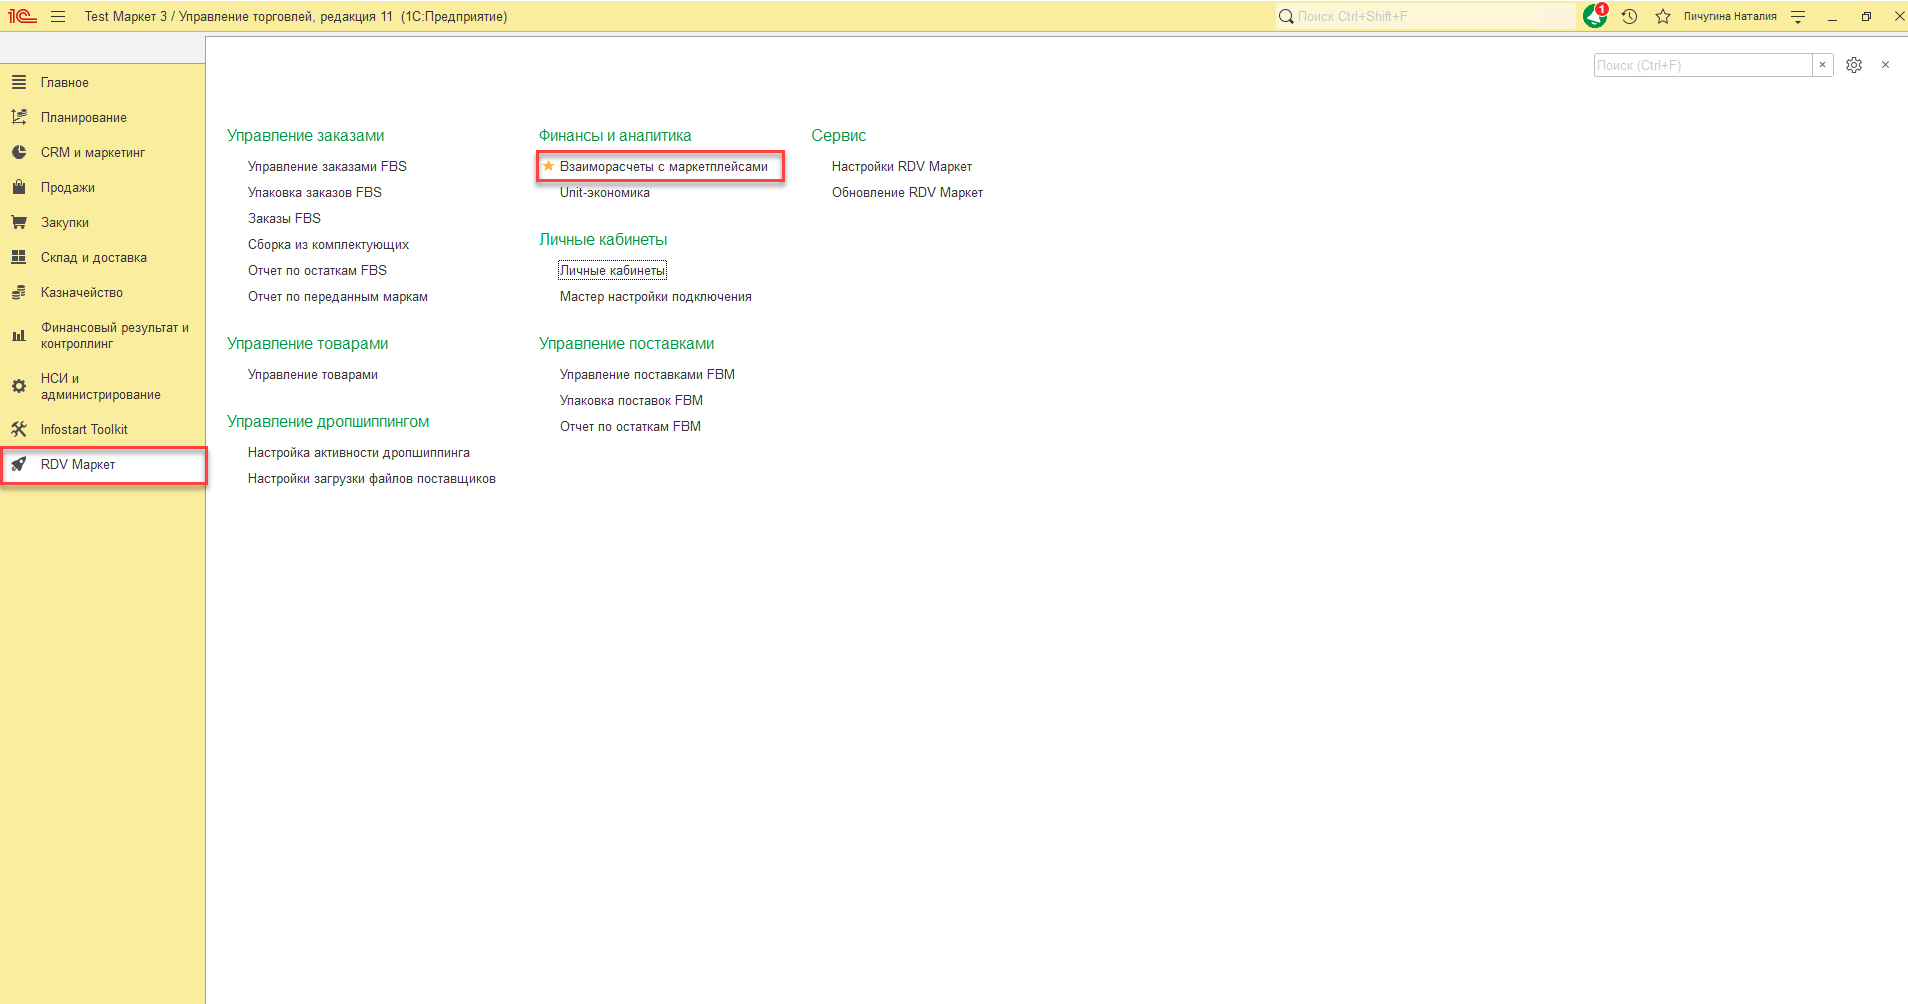Click the Закупки cart icon
Image resolution: width=1908 pixels, height=1004 pixels.
coord(19,222)
